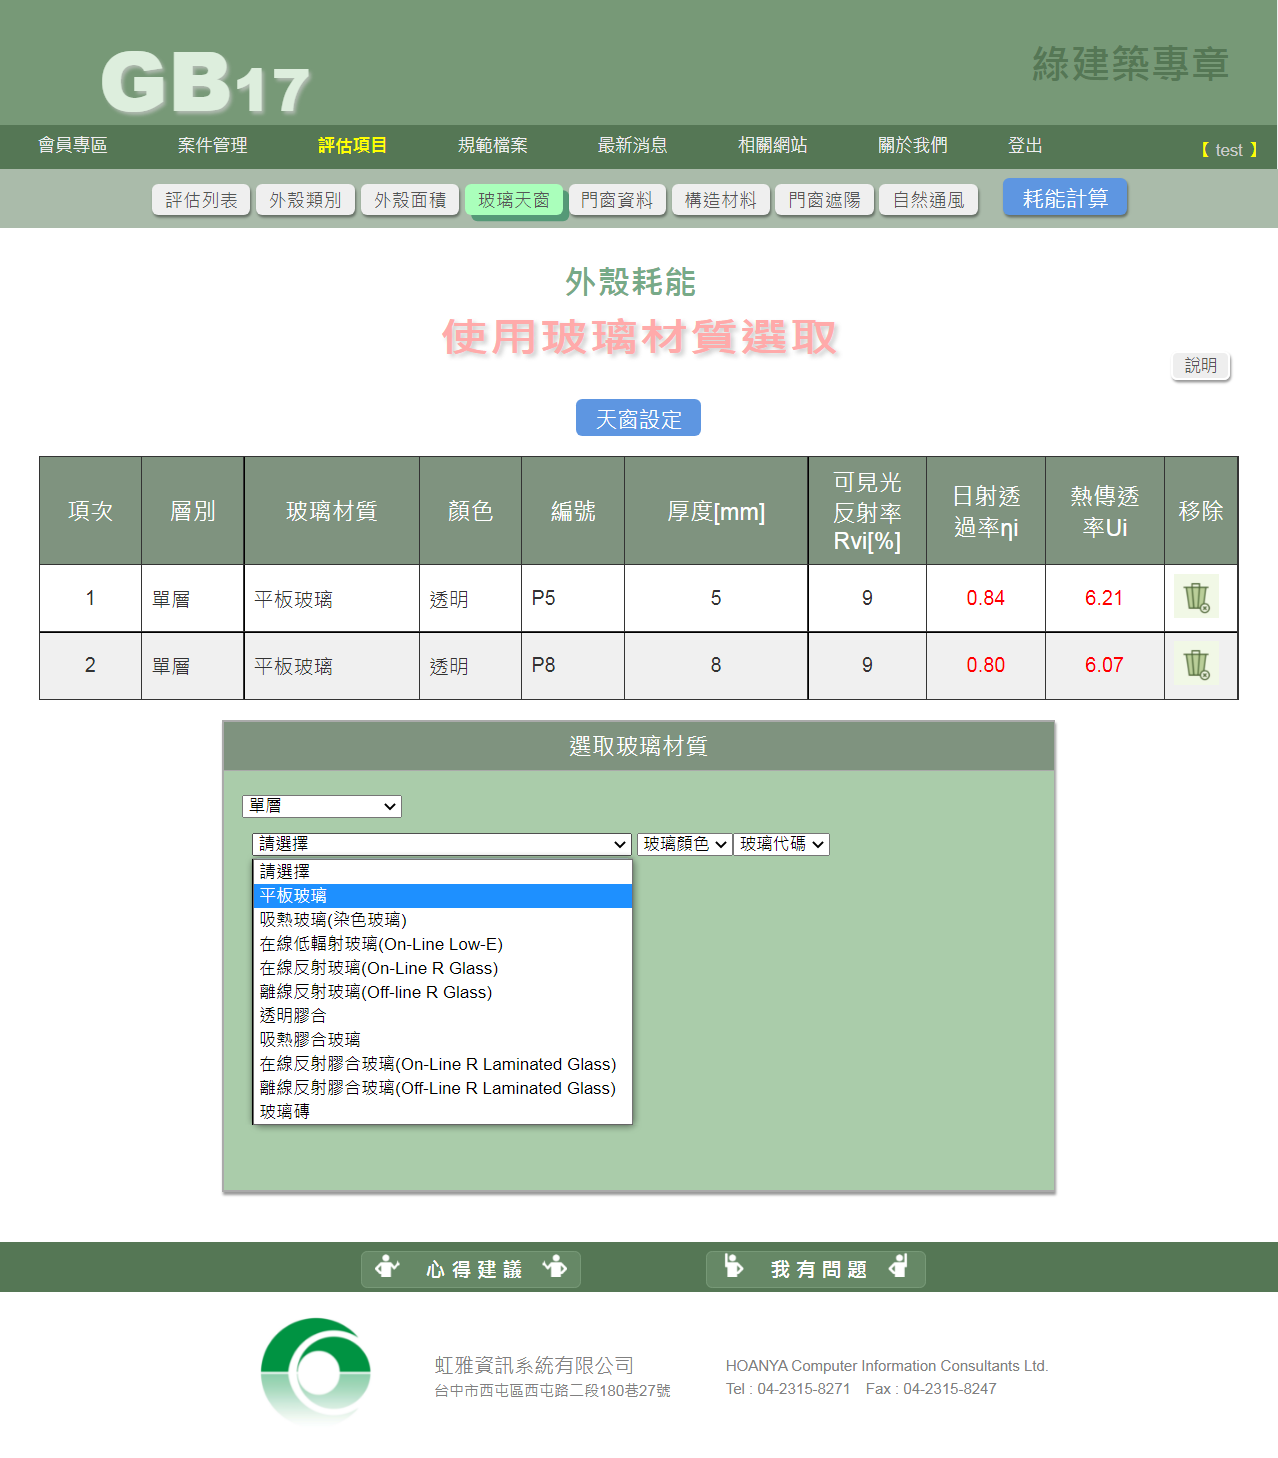
Task: Select 玻璃磚 in the material list
Action: (x=442, y=1112)
